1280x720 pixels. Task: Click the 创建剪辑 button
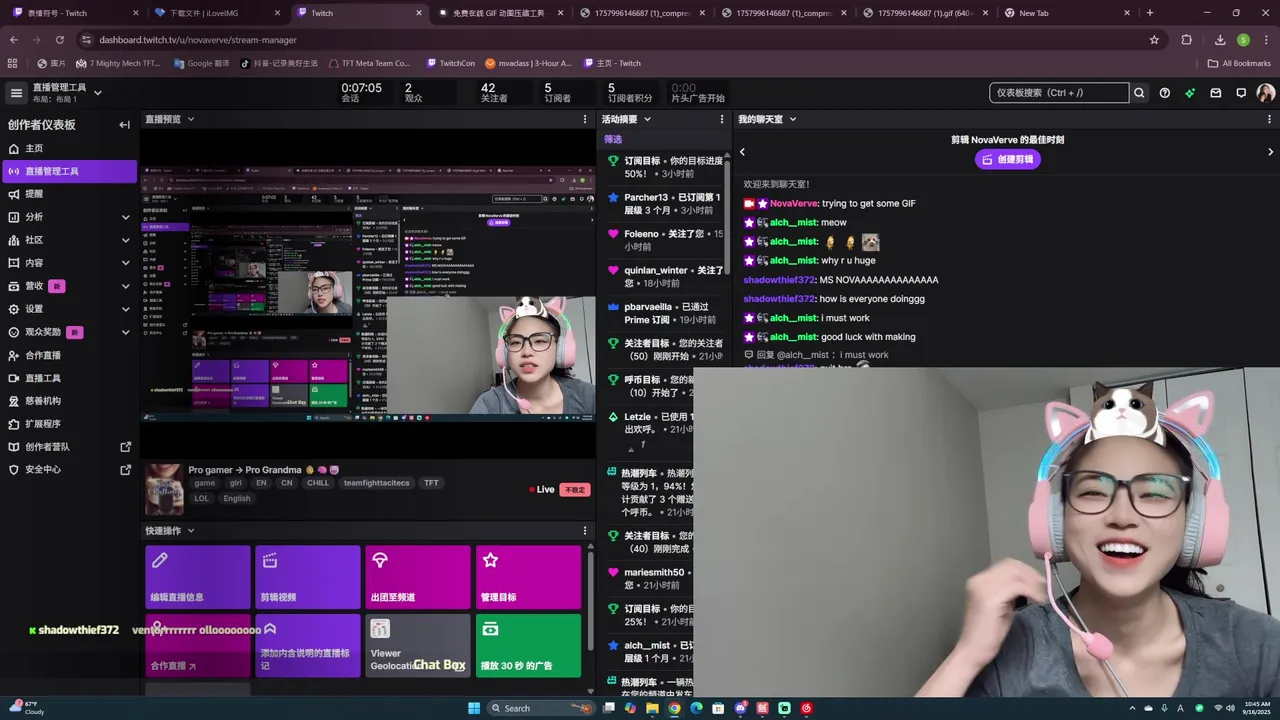(1008, 159)
